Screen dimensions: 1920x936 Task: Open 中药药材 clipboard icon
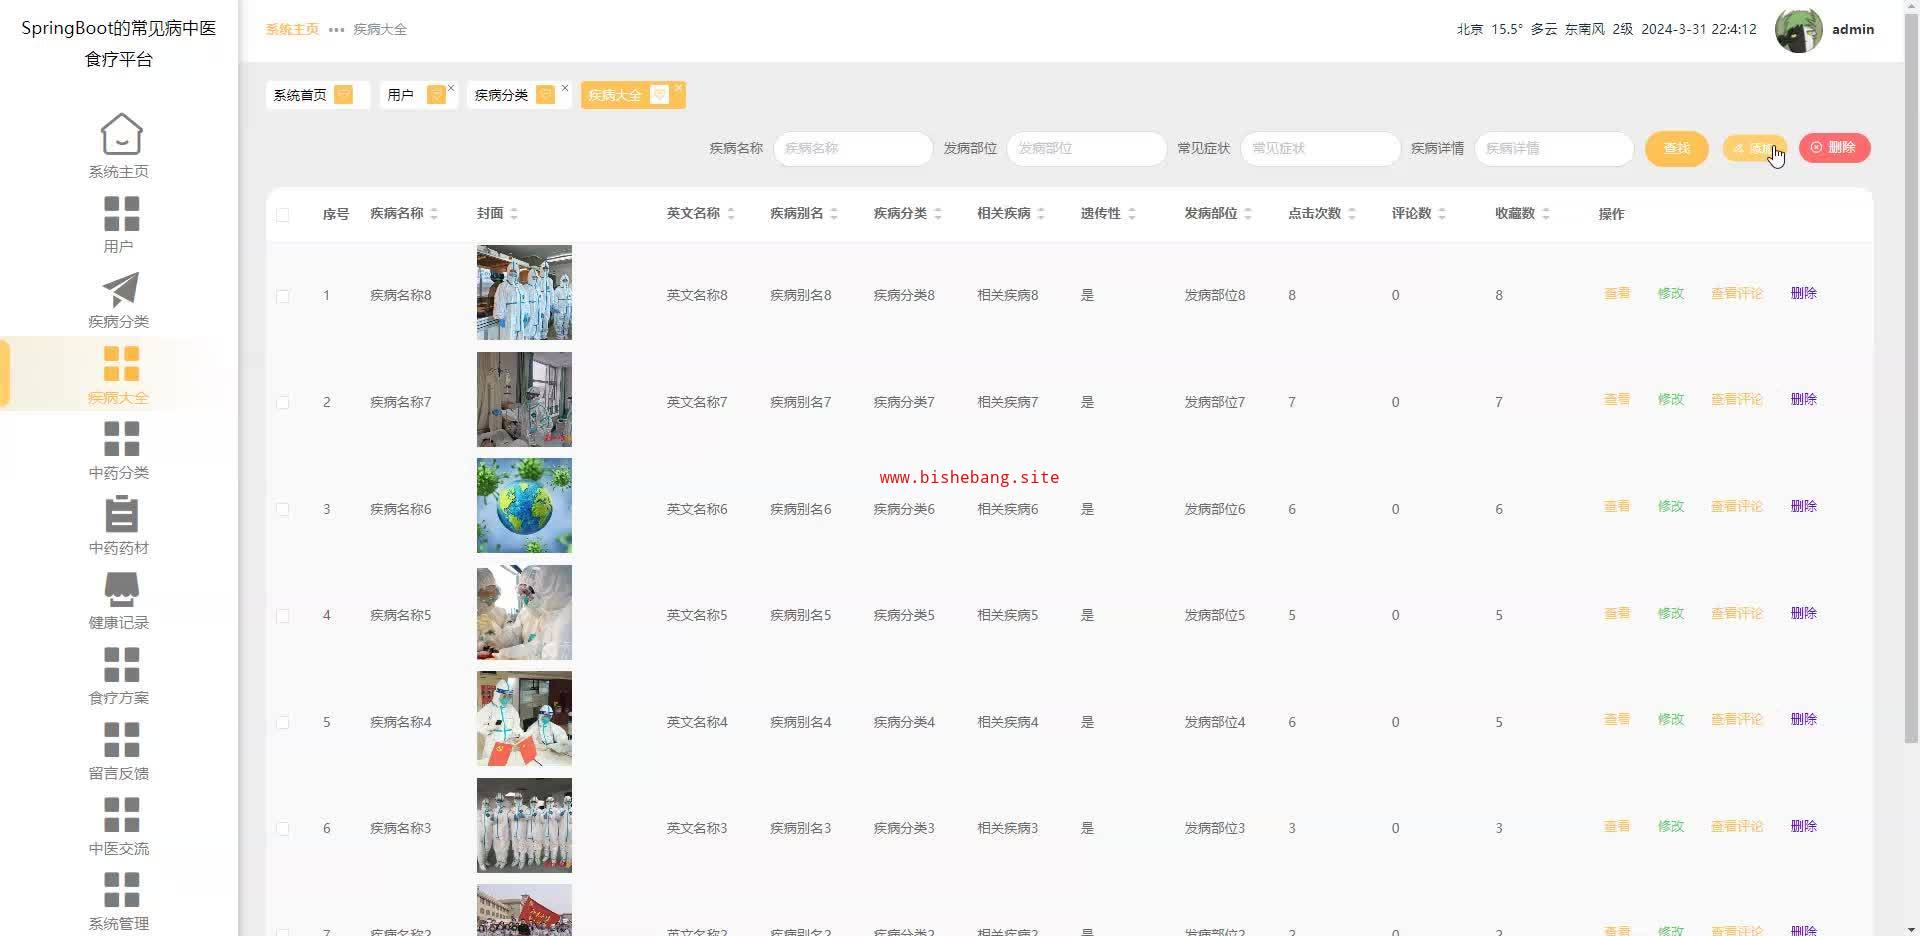121,514
